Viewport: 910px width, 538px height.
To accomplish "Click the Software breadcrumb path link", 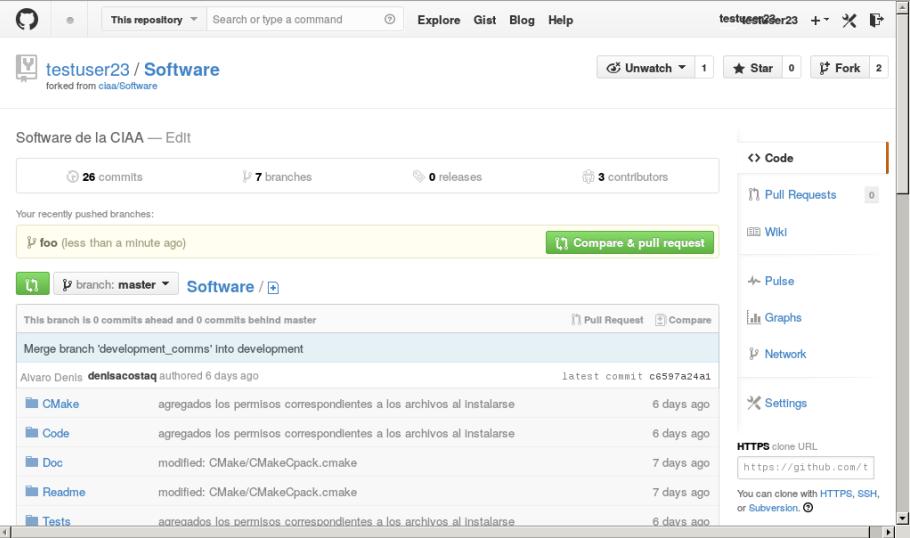I will click(221, 286).
